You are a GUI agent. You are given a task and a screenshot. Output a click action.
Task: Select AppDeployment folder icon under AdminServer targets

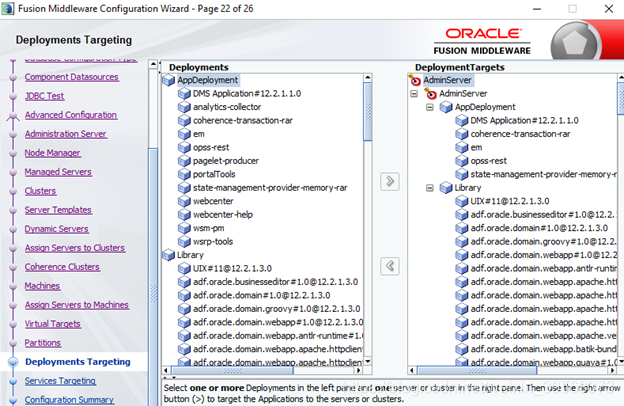pos(446,107)
